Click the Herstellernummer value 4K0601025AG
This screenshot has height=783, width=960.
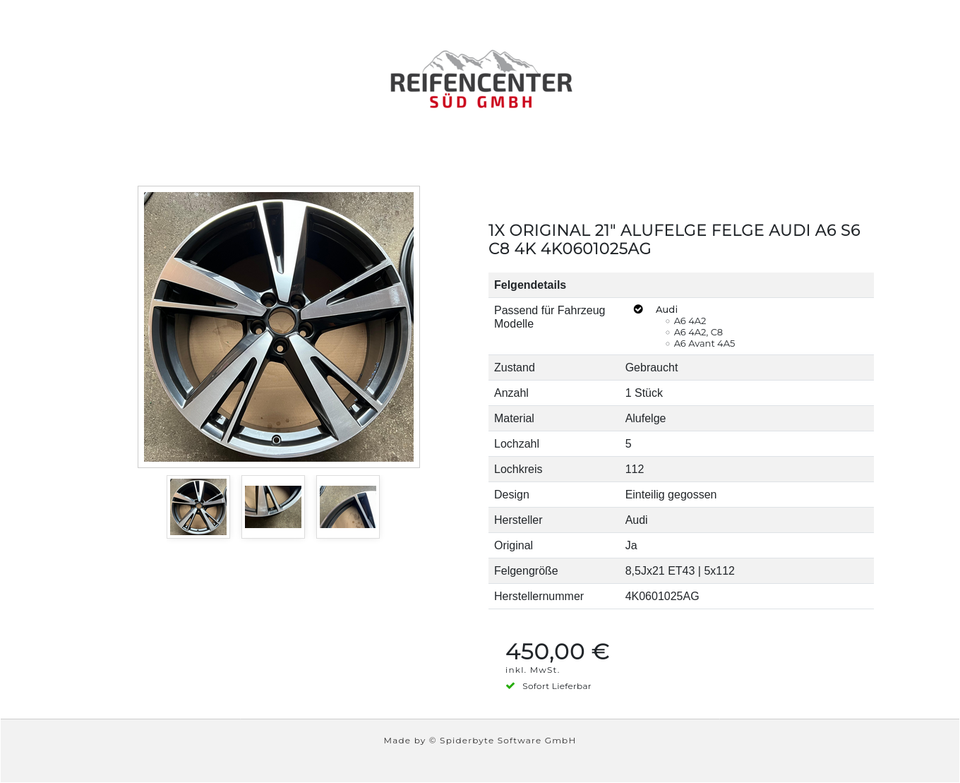[662, 596]
